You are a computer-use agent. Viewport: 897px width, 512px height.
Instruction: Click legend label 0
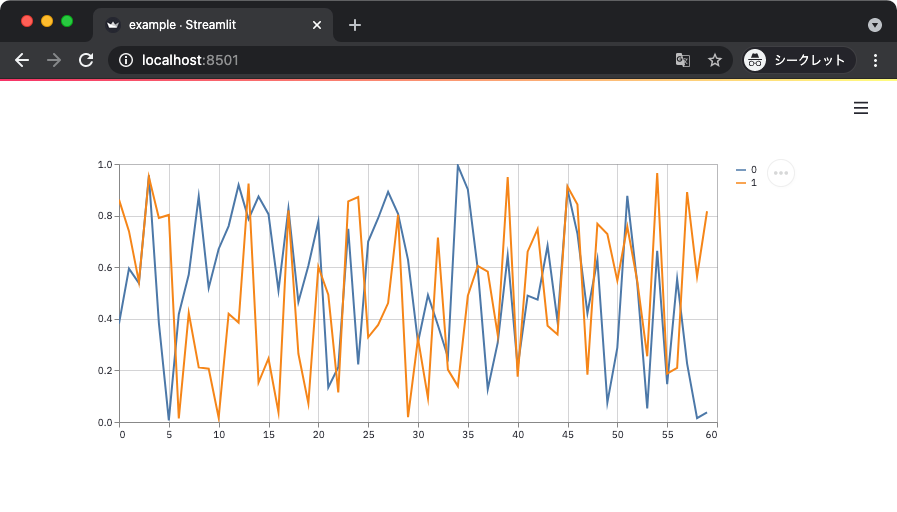[753, 170]
